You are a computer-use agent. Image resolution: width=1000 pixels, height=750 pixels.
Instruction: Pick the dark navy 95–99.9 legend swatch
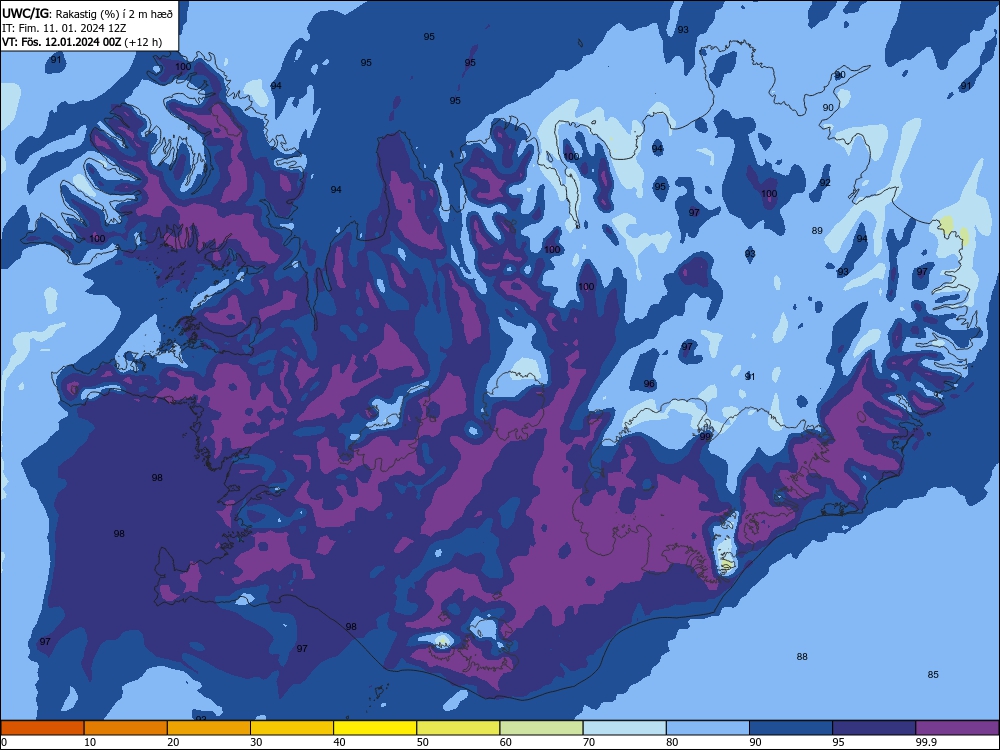pyautogui.click(x=874, y=728)
